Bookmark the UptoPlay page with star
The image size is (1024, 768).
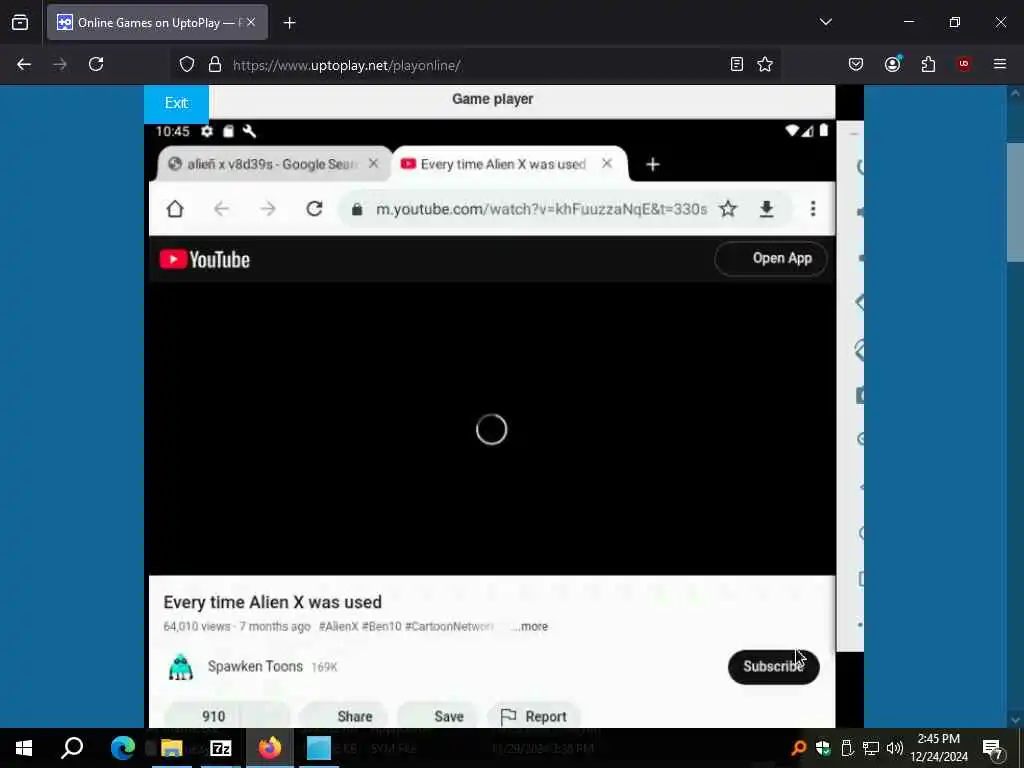click(765, 64)
